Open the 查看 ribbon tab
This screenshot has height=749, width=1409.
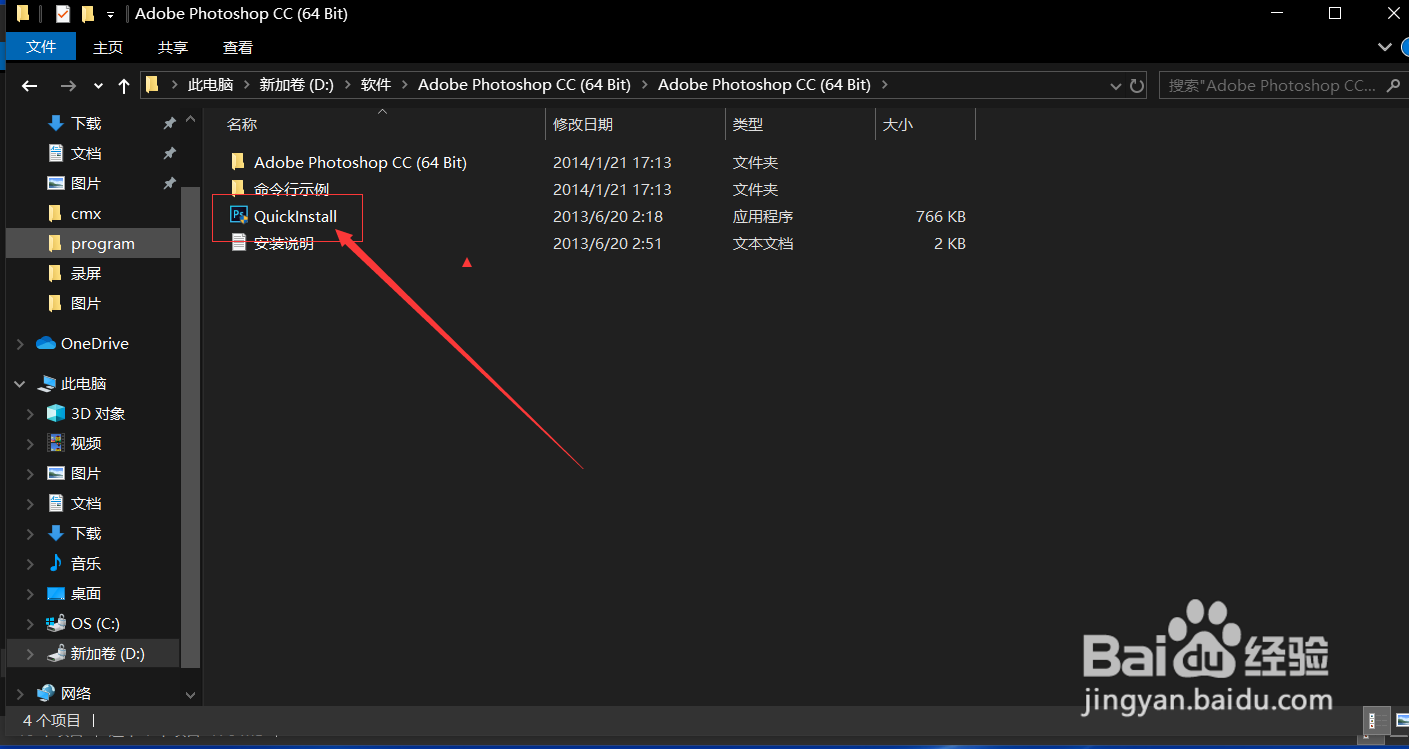coord(238,47)
